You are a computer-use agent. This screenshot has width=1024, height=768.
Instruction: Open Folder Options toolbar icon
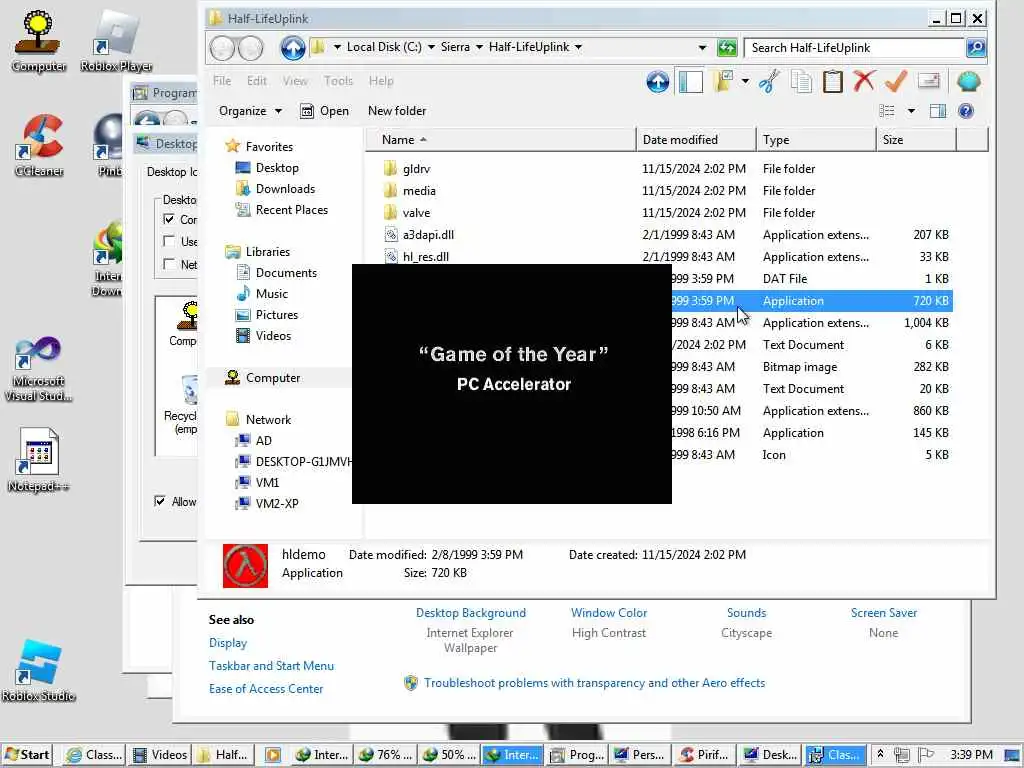(724, 82)
